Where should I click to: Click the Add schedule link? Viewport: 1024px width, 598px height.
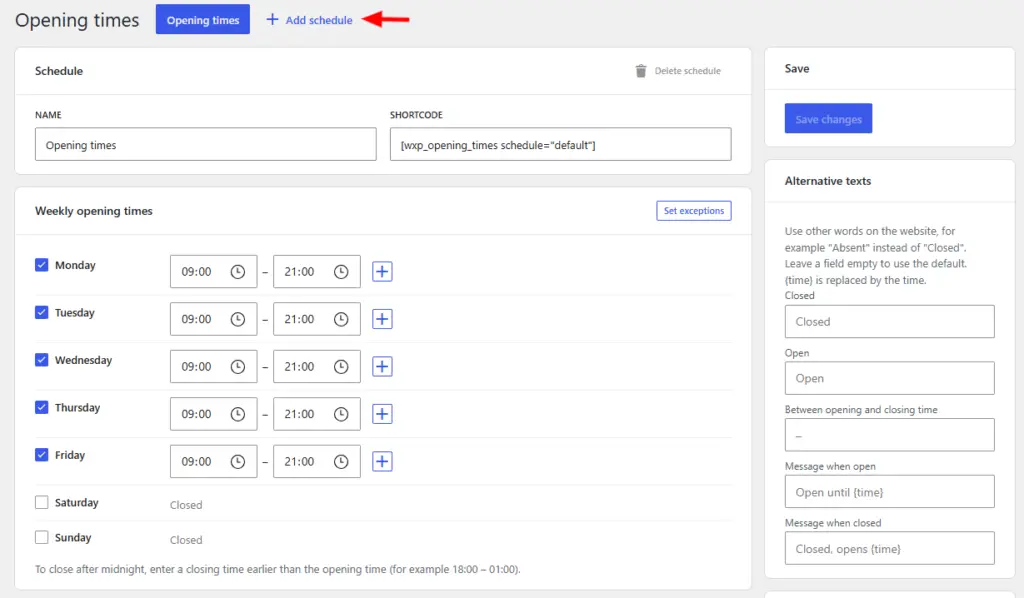click(x=310, y=20)
